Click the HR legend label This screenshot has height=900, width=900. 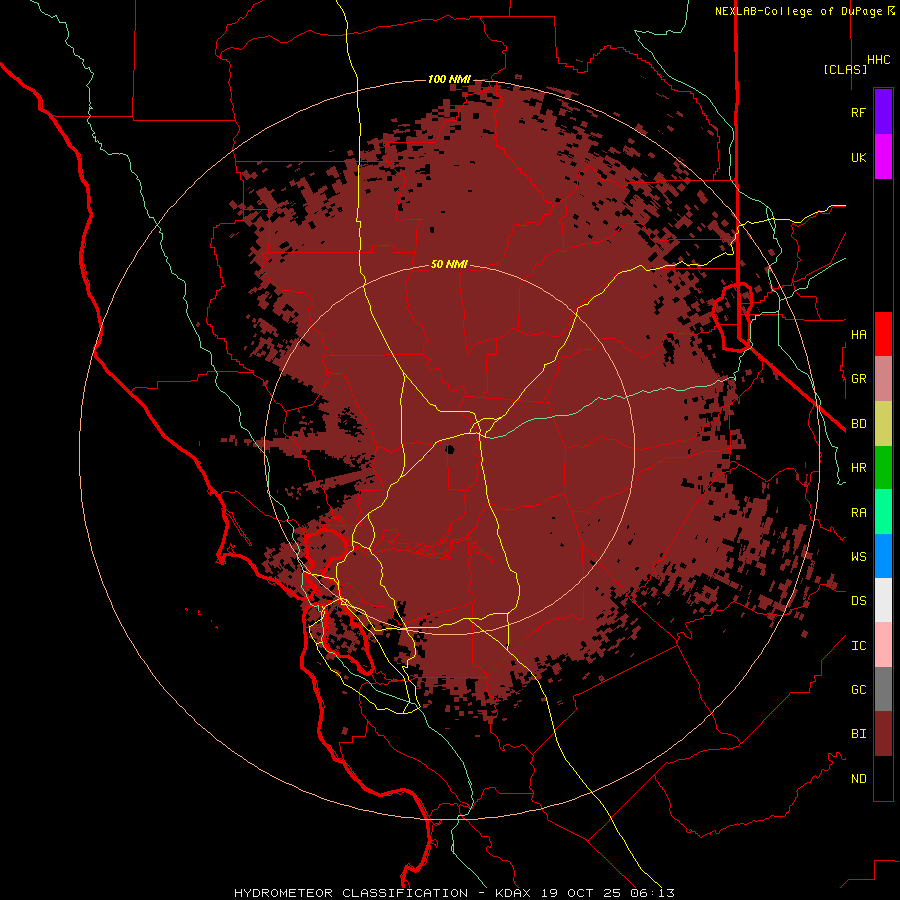click(858, 468)
